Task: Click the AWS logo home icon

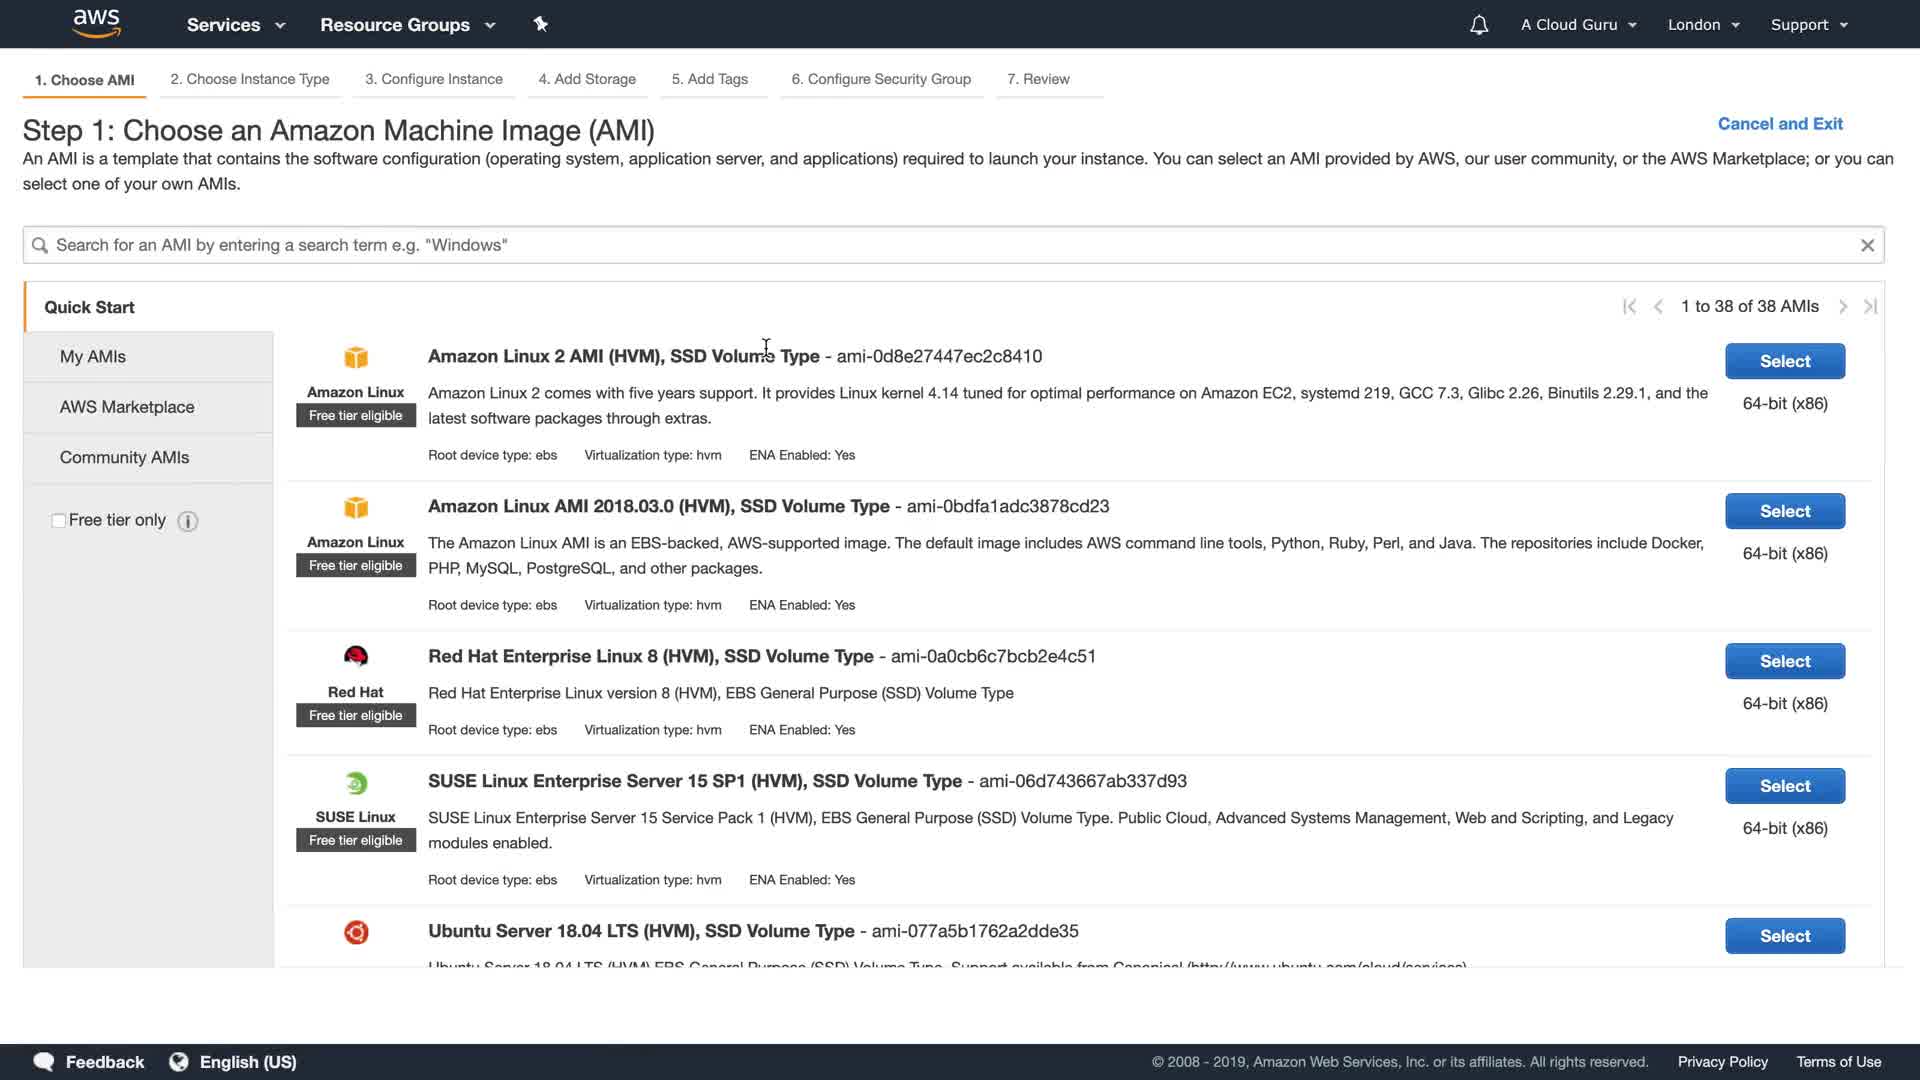Action: [x=96, y=23]
